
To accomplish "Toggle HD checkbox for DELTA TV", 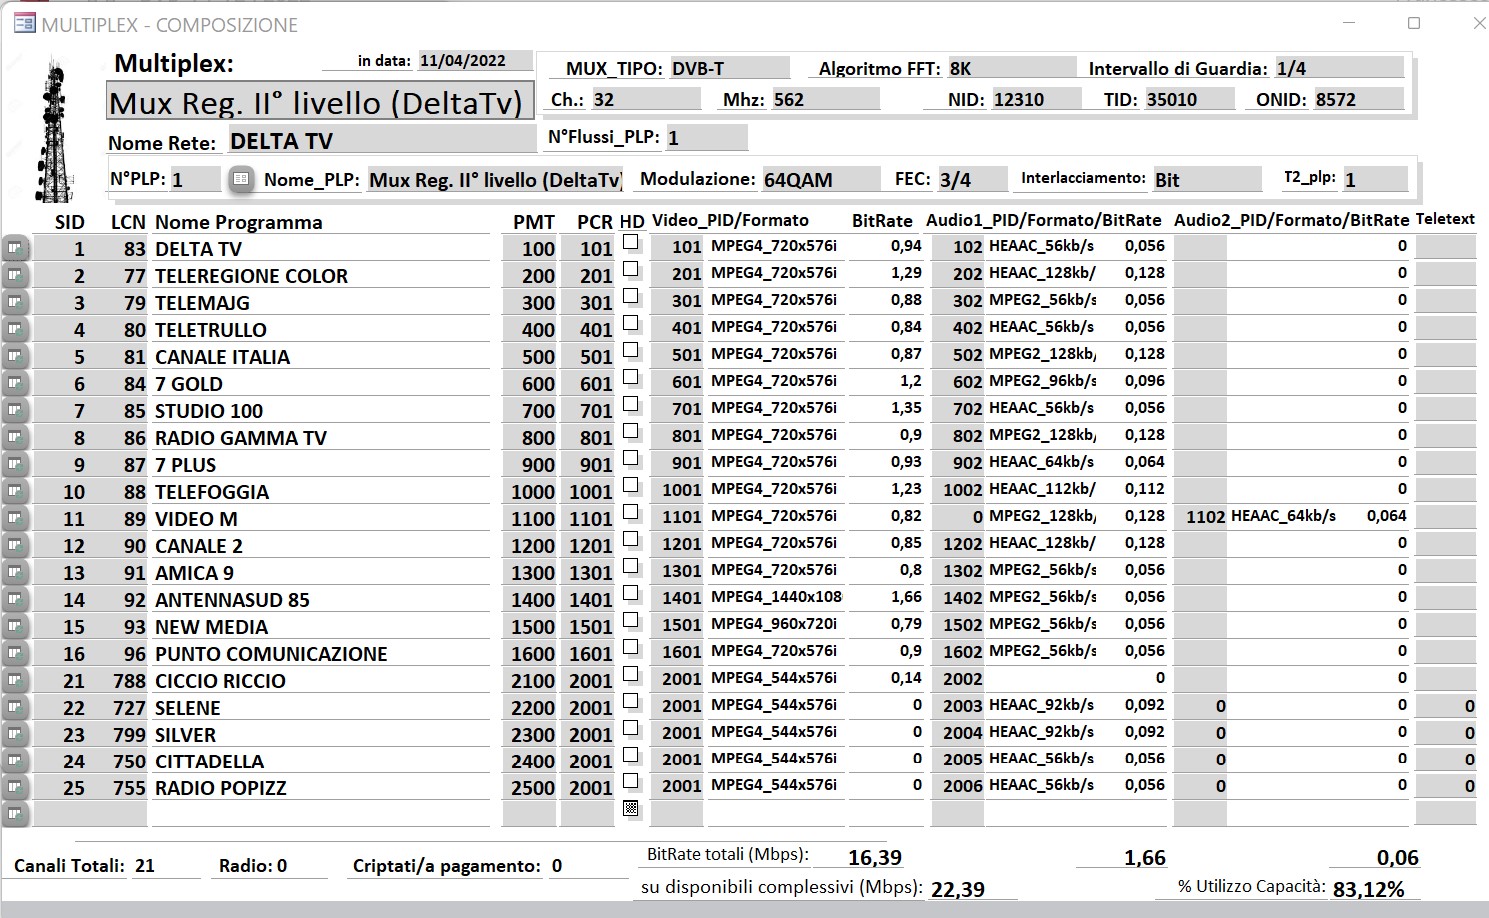I will tap(630, 242).
